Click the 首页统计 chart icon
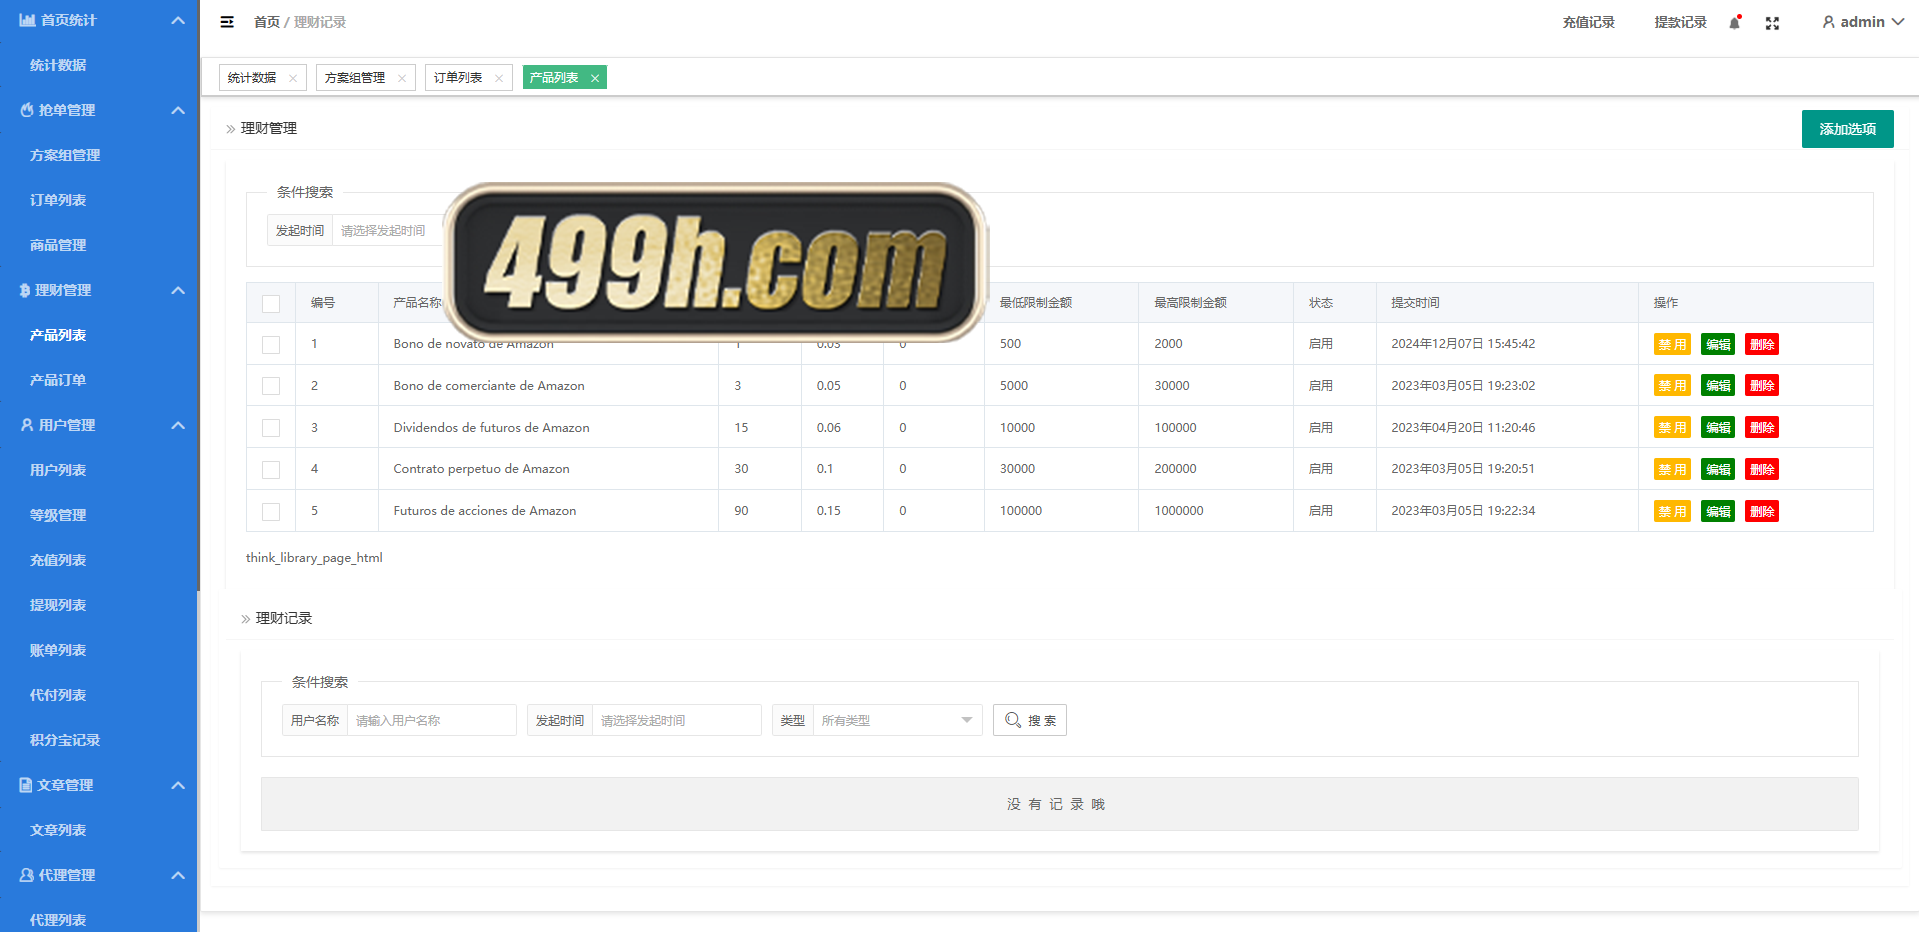Viewport: 1919px width, 932px height. click(x=27, y=20)
